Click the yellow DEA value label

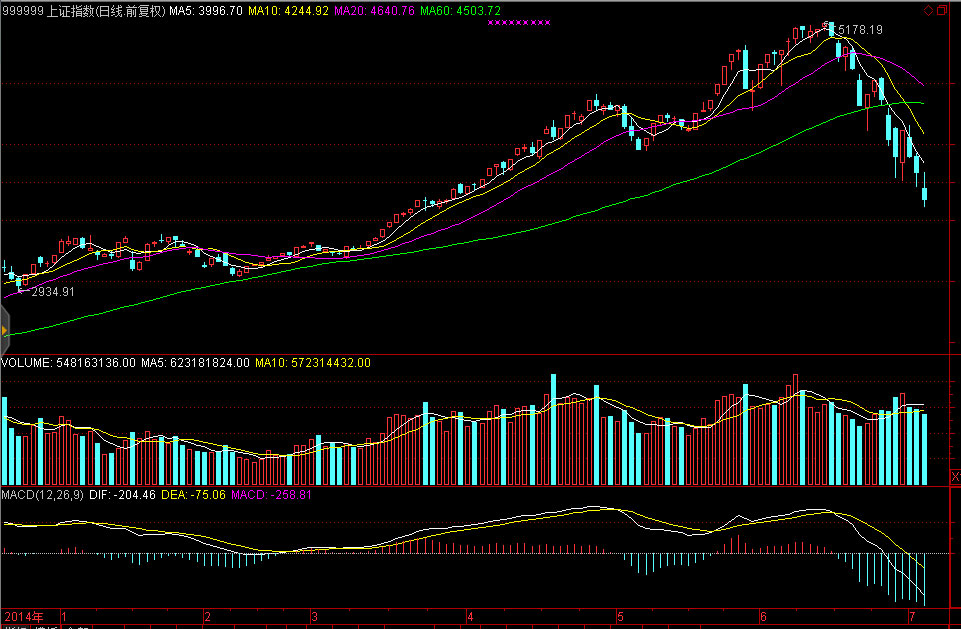tap(193, 494)
